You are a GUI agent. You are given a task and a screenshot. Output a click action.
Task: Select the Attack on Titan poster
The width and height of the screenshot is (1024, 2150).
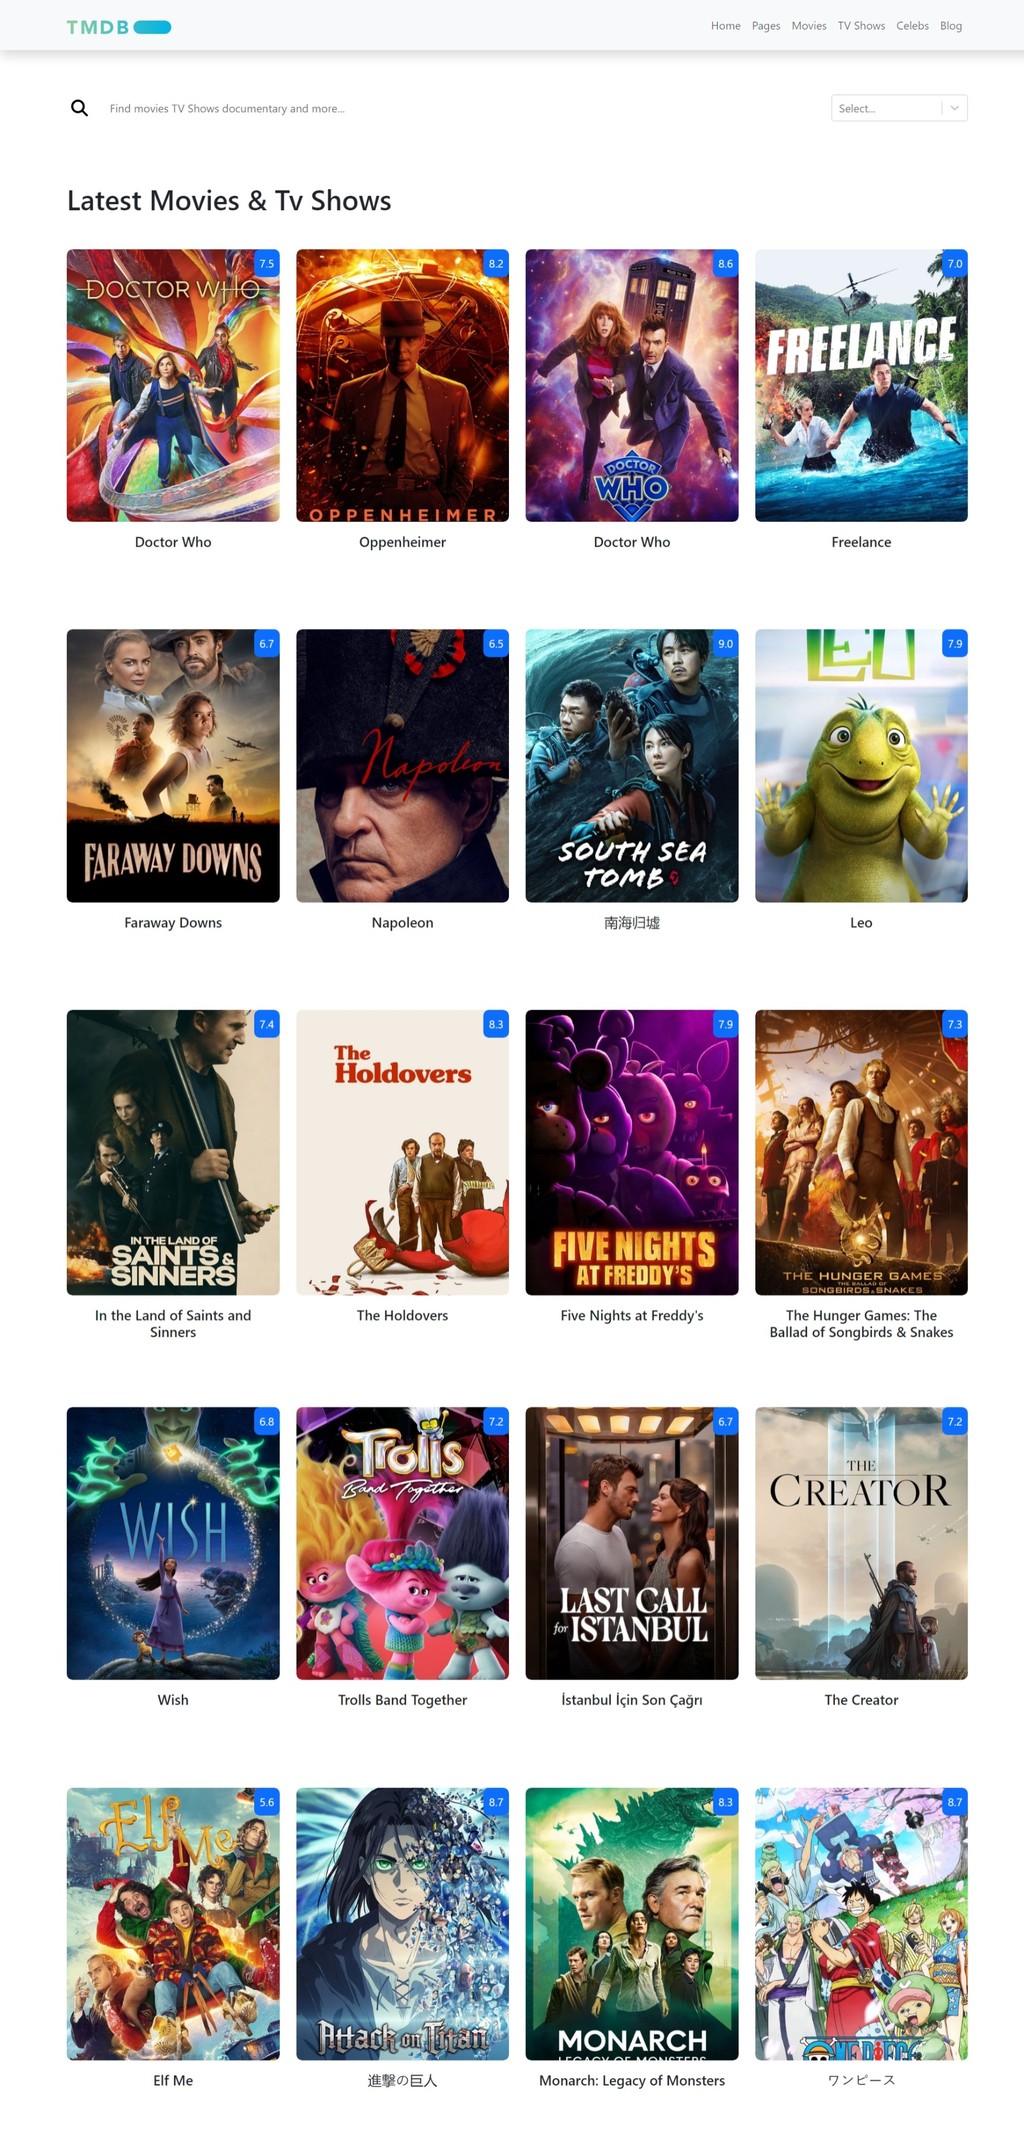402,1924
